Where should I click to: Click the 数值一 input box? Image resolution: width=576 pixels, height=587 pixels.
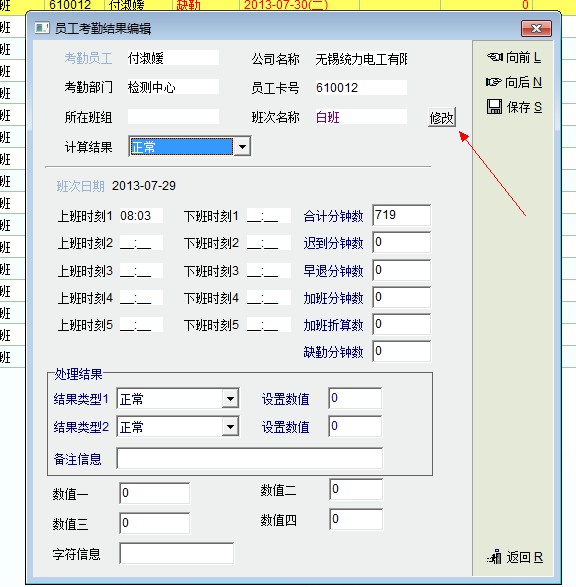click(155, 493)
